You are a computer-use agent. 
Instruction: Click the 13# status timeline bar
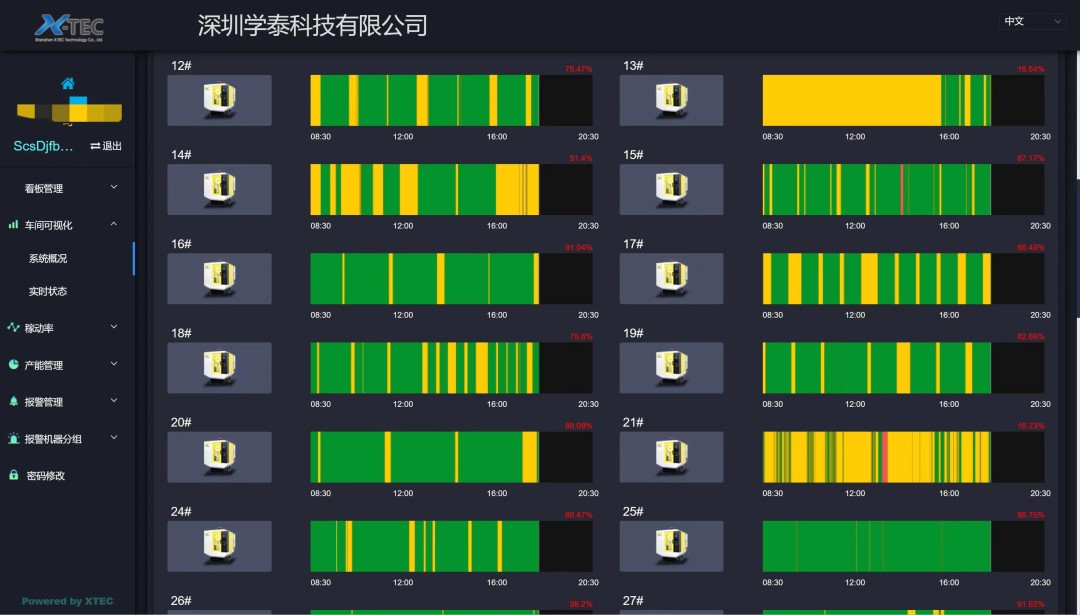[903, 101]
